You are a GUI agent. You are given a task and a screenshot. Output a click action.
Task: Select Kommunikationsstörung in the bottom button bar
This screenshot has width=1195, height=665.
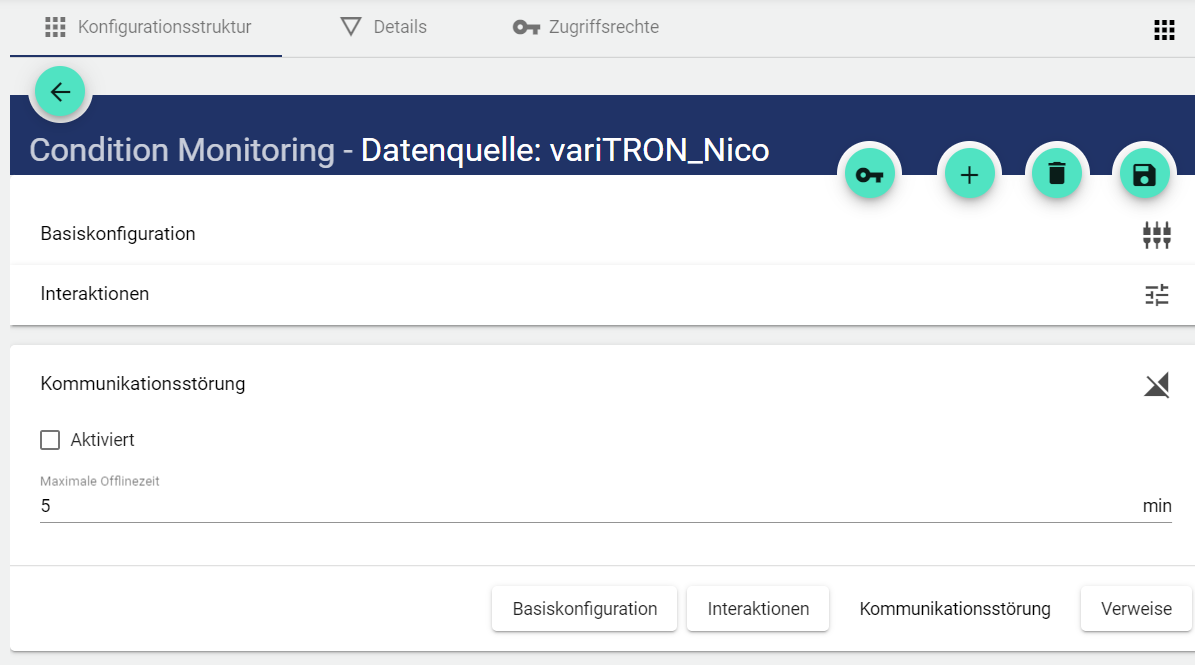click(x=955, y=609)
